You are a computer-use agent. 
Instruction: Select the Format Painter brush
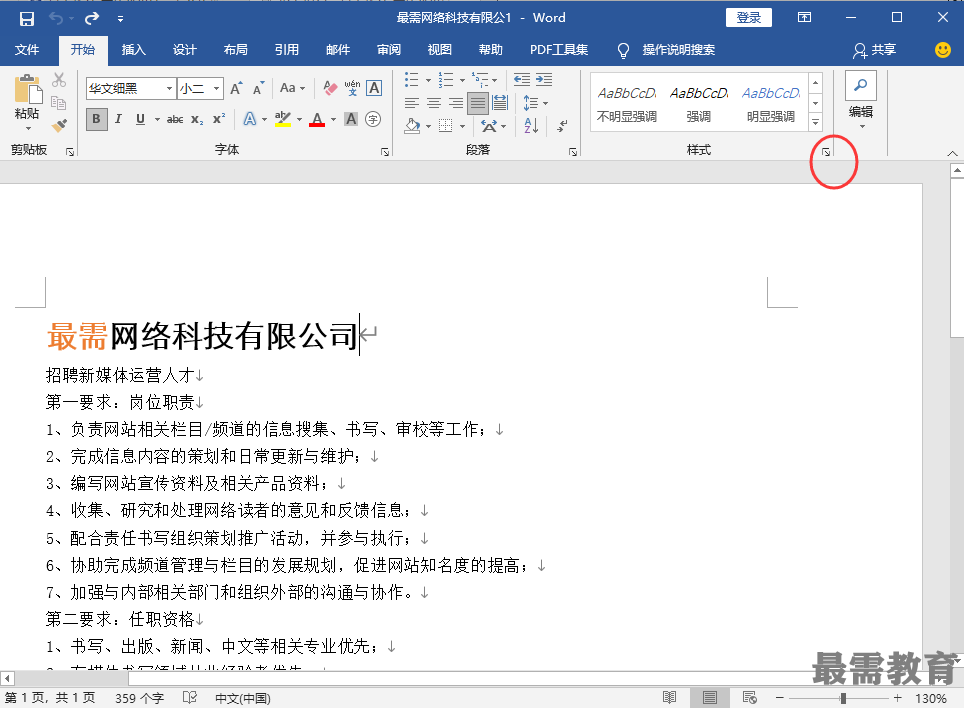coord(59,125)
